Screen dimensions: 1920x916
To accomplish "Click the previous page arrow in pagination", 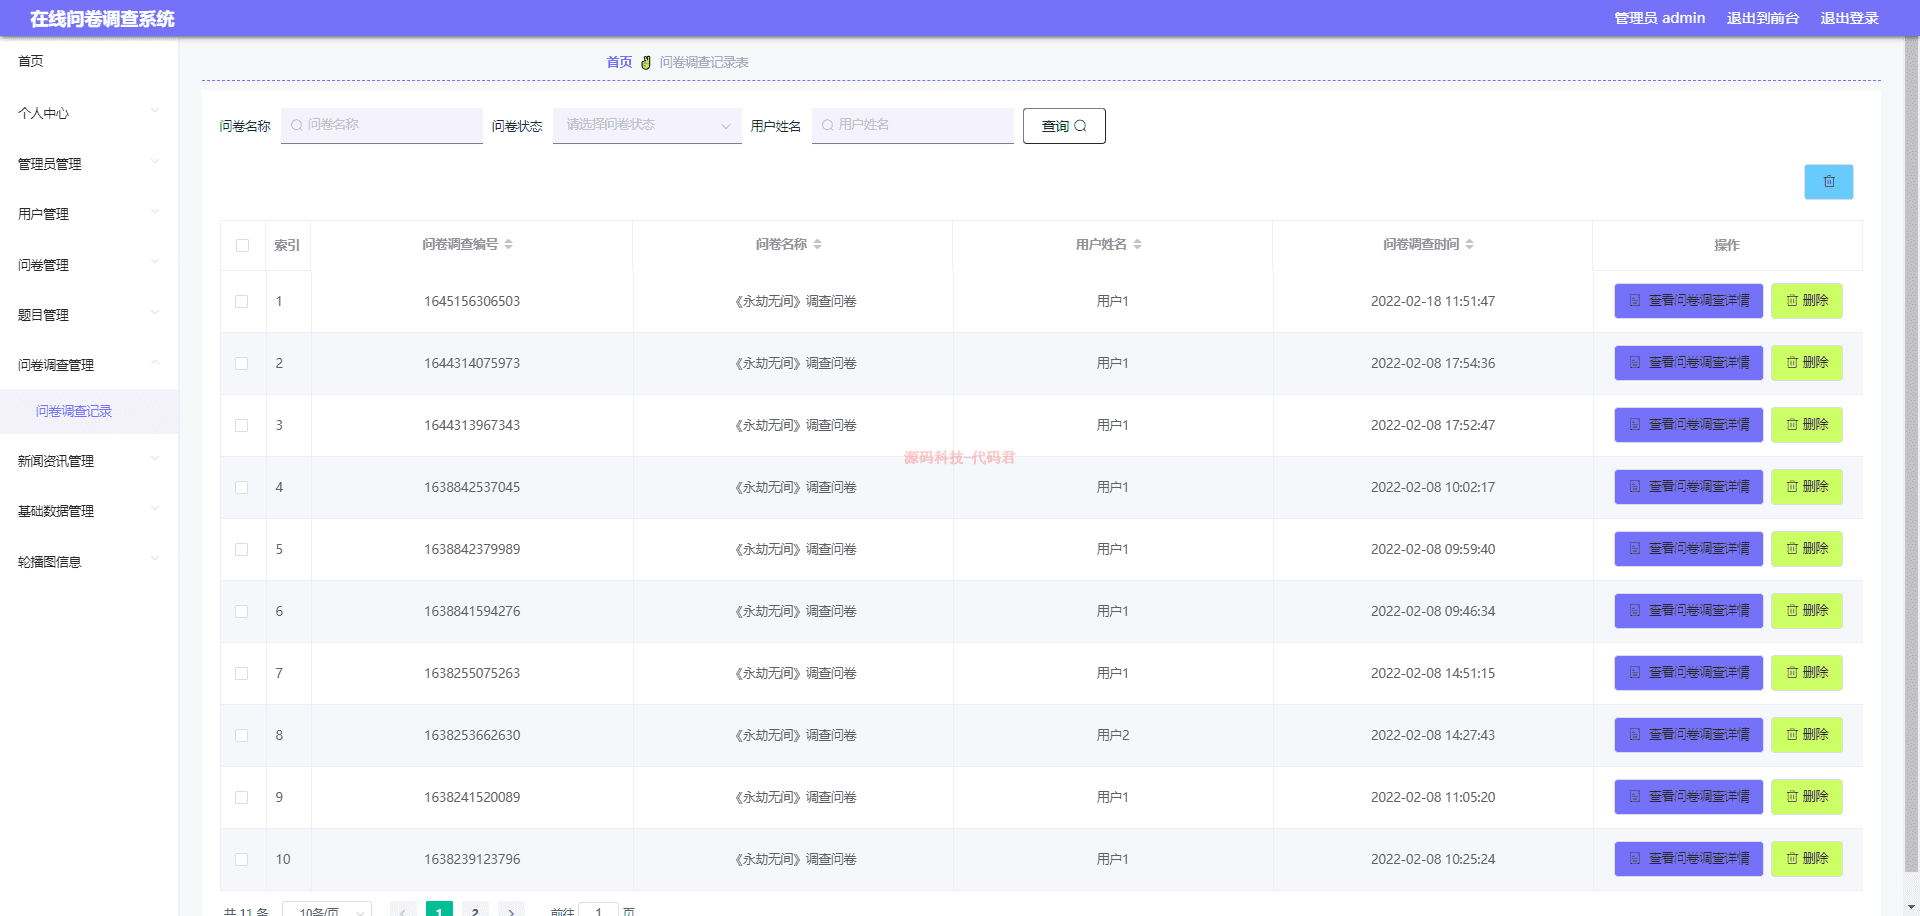I will pos(403,911).
